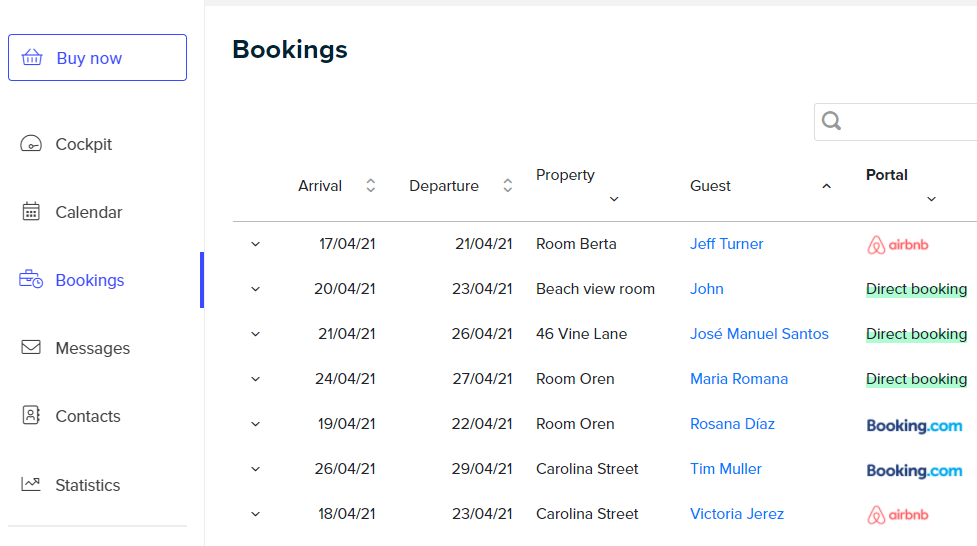The height and width of the screenshot is (546, 977).
Task: Click the search magnifier icon
Action: 831,121
